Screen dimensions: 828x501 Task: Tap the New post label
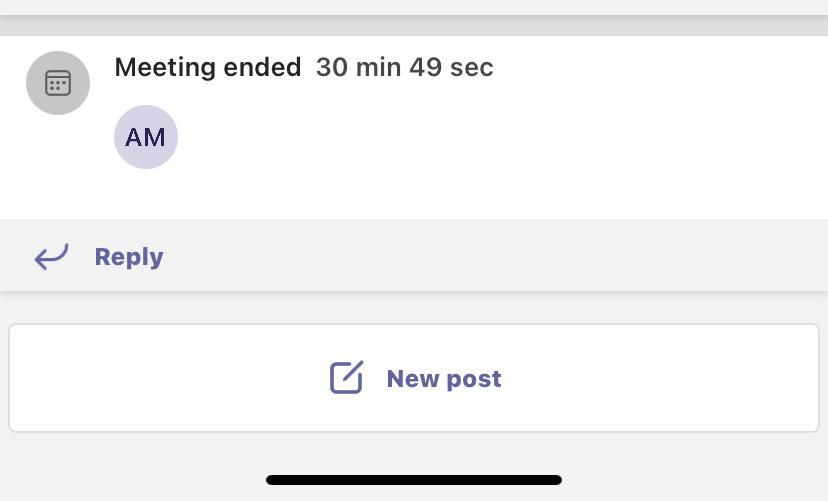(443, 379)
